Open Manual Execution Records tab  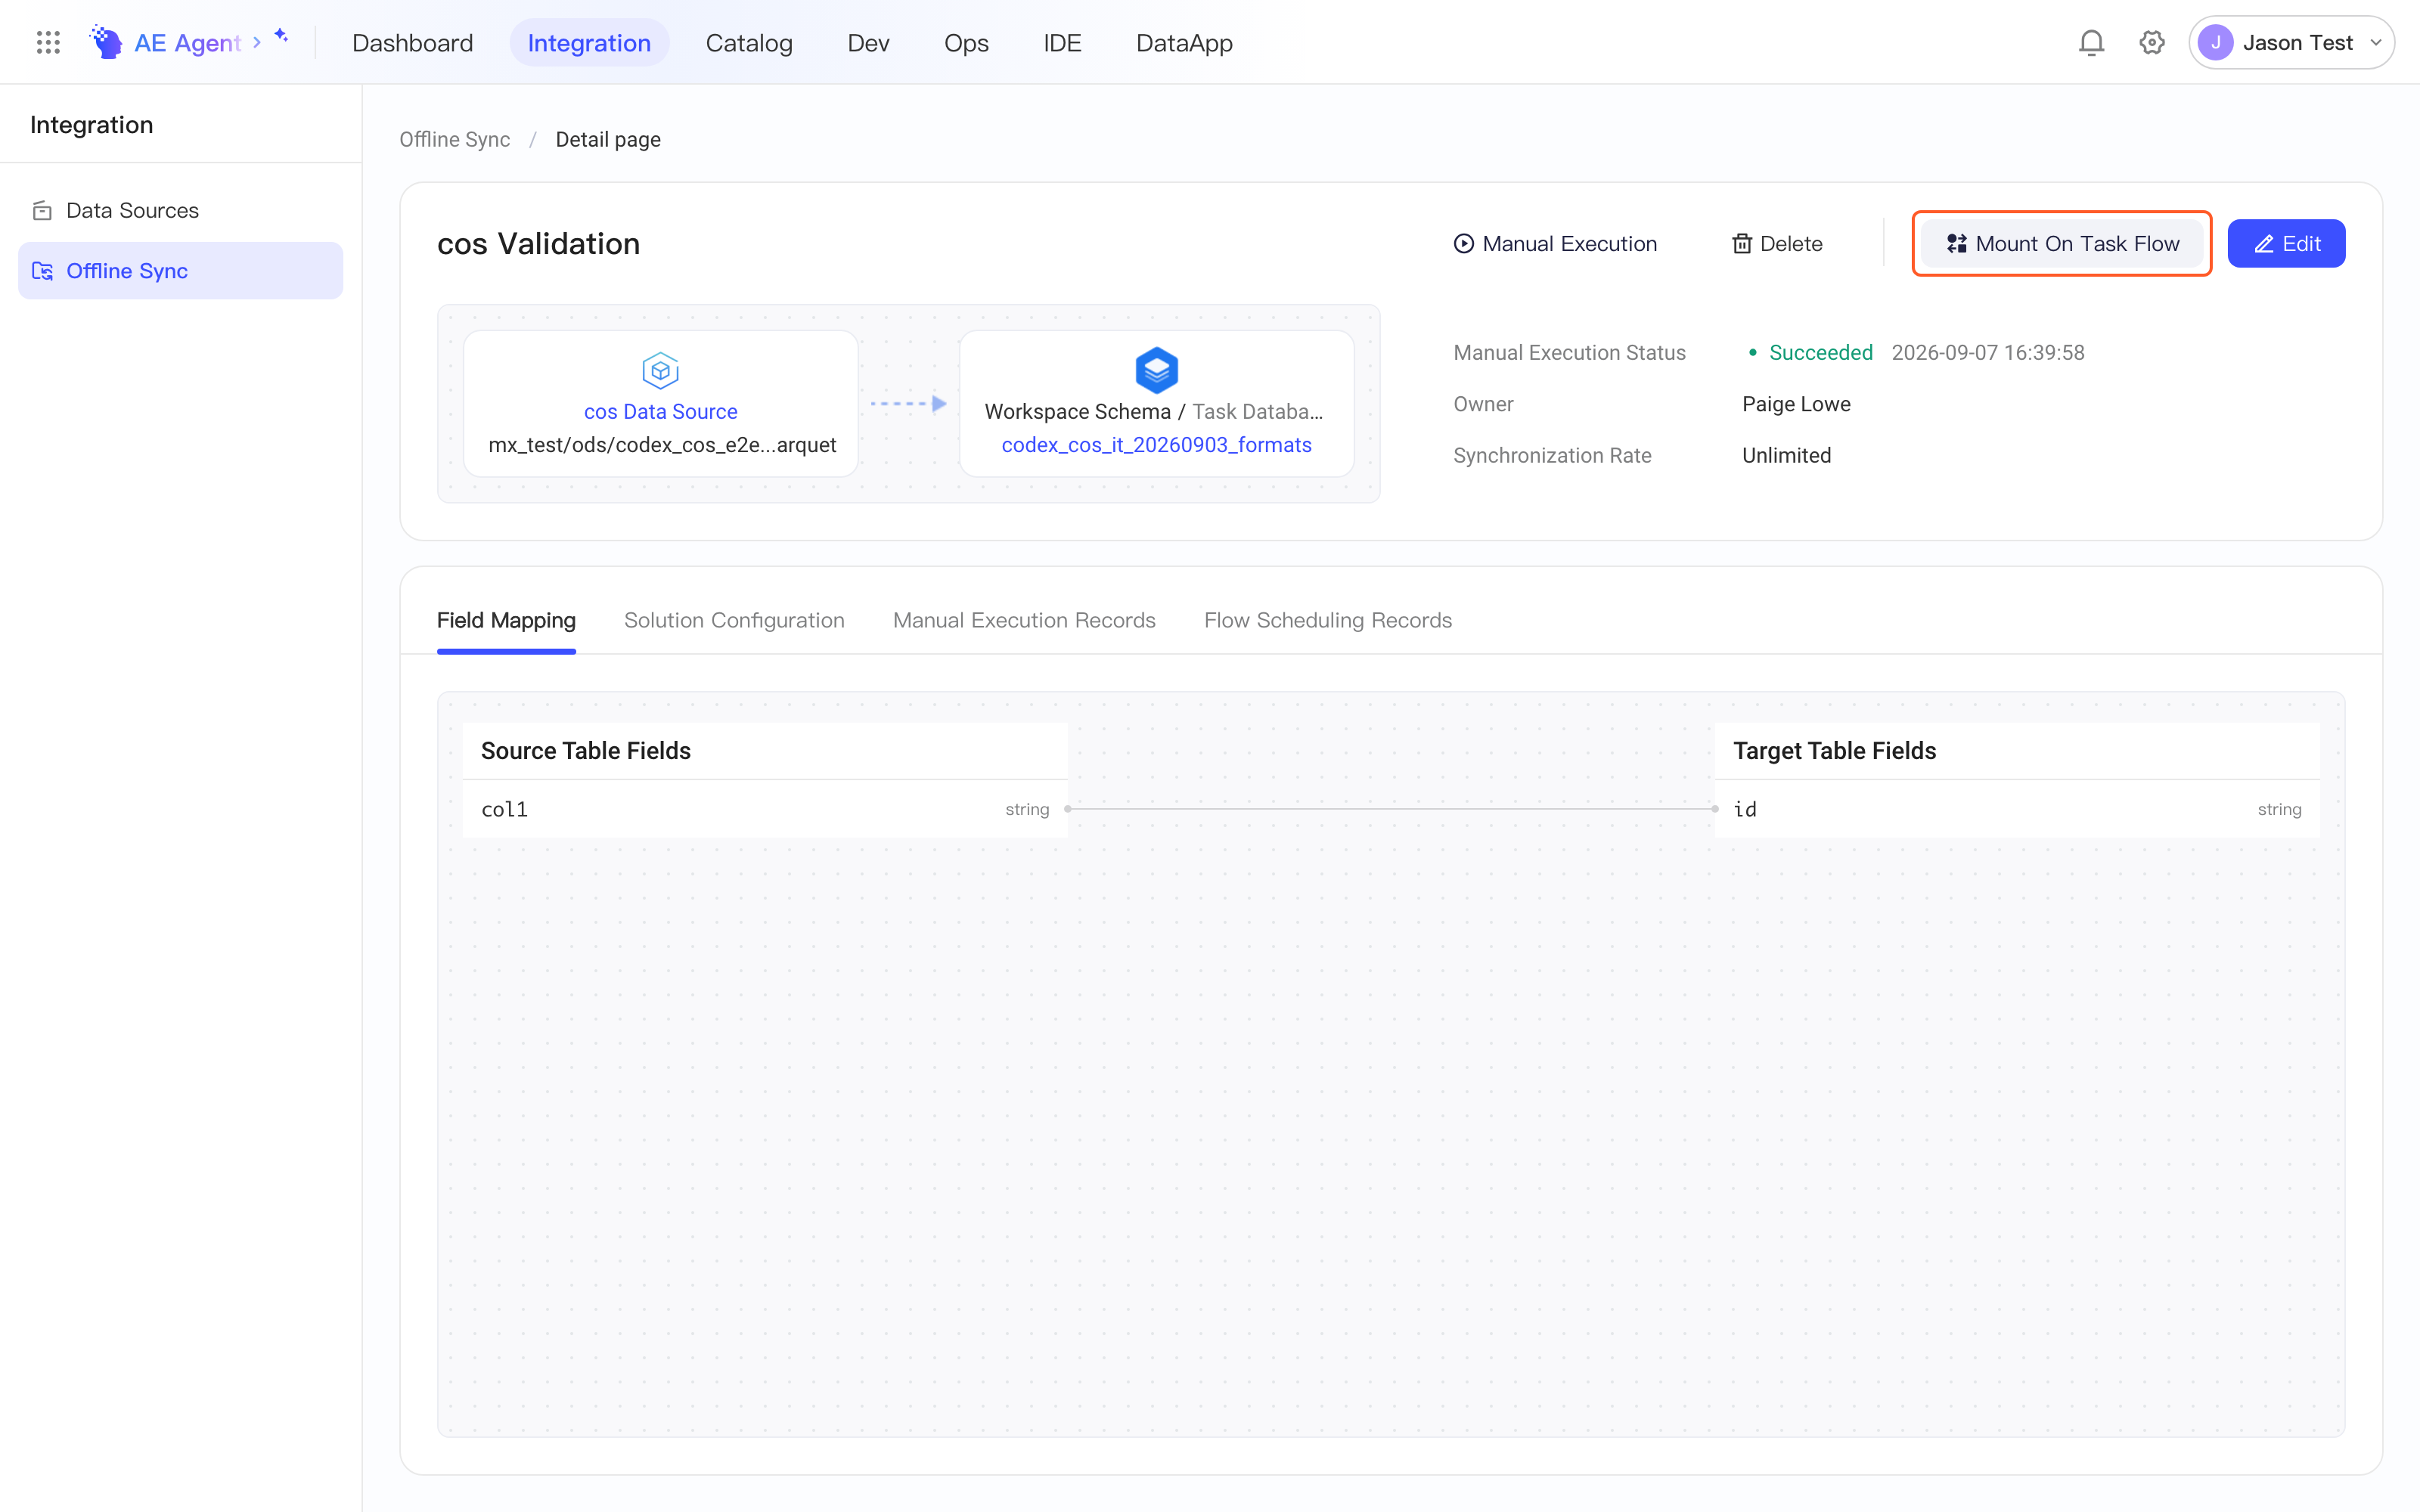pyautogui.click(x=1024, y=620)
